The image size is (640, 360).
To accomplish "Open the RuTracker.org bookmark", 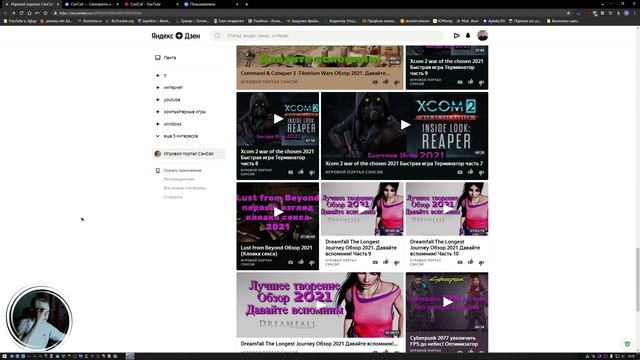I will [x=120, y=21].
